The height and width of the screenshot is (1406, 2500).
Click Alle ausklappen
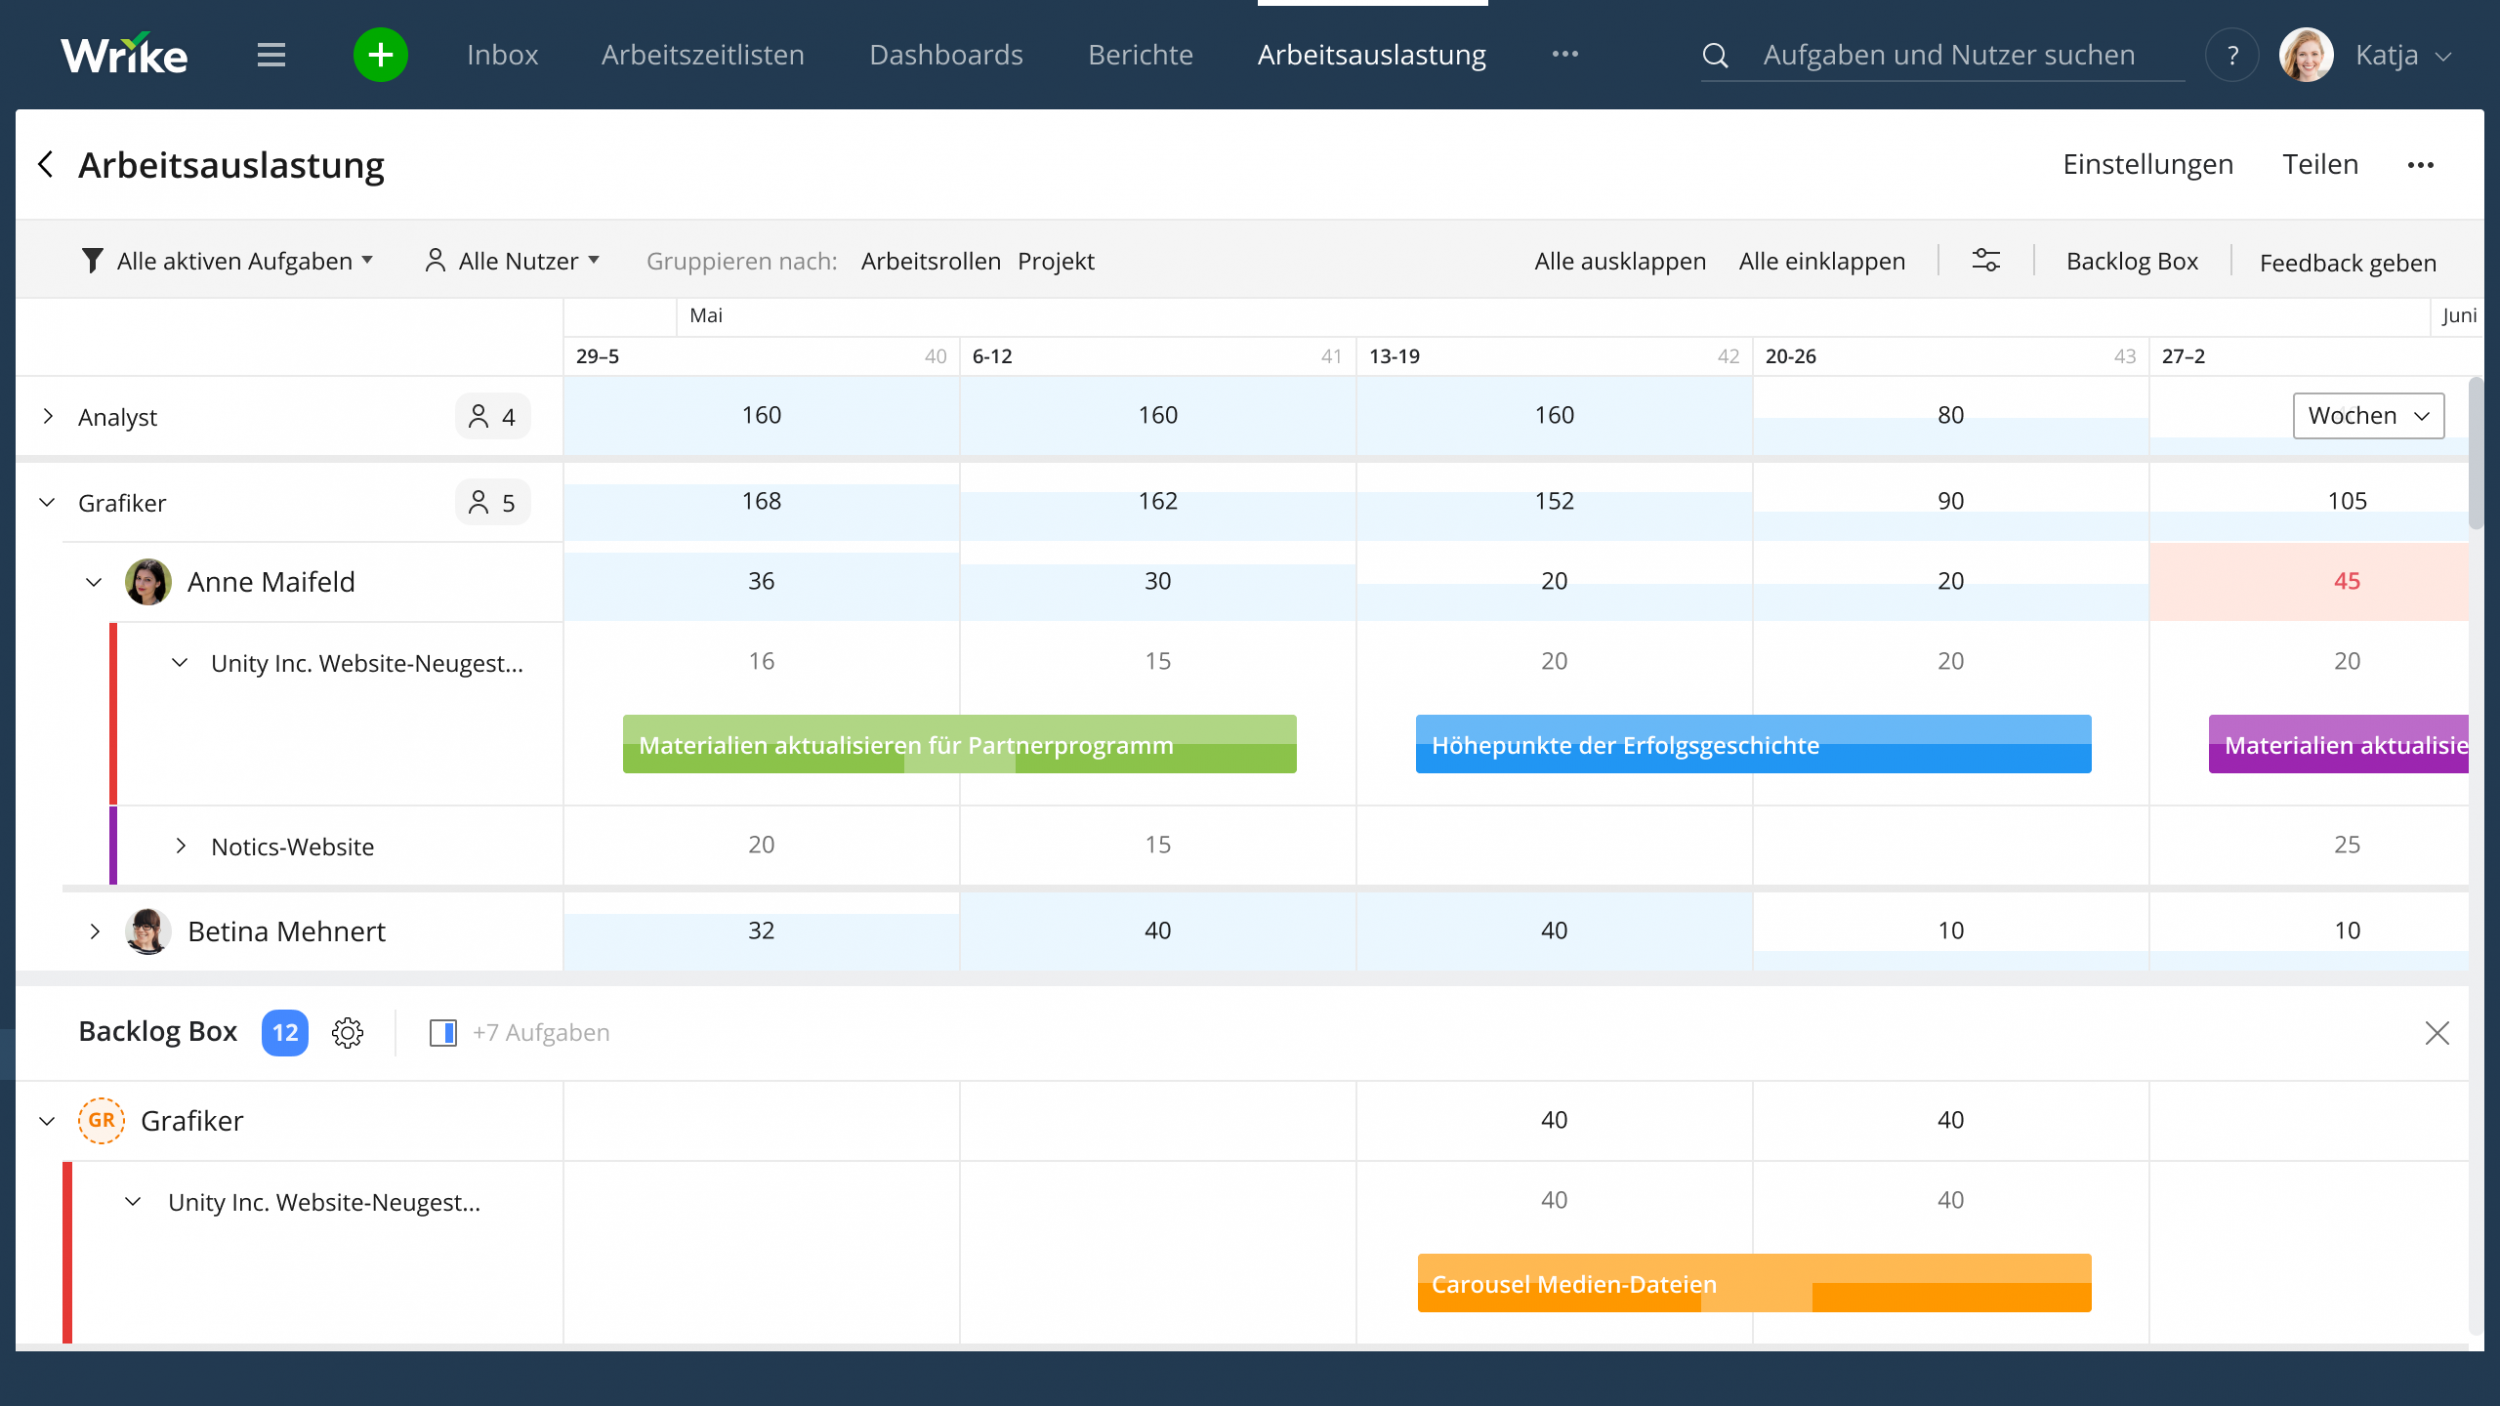[1620, 261]
